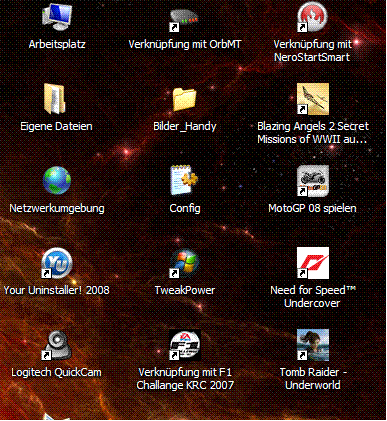Image resolution: width=387 pixels, height=421 pixels.
Task: Open the Arbeitsplatz computer icon
Action: coord(57,16)
